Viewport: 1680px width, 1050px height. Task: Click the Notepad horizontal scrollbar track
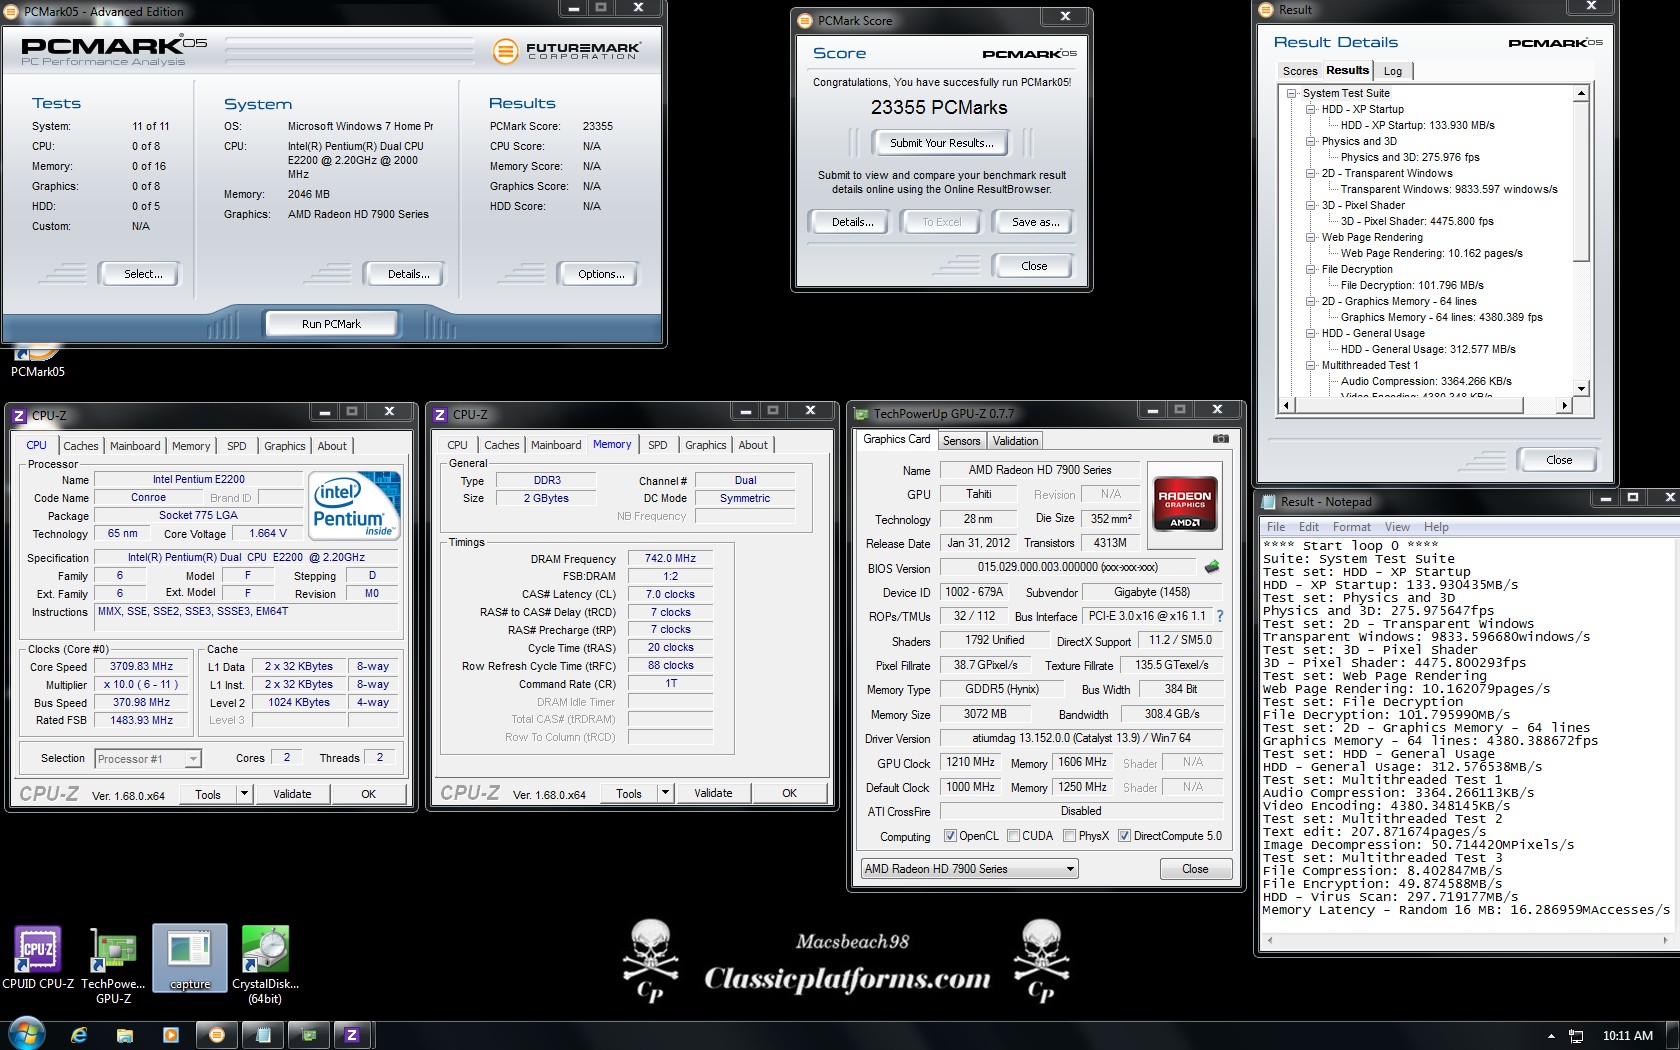tap(1468, 941)
